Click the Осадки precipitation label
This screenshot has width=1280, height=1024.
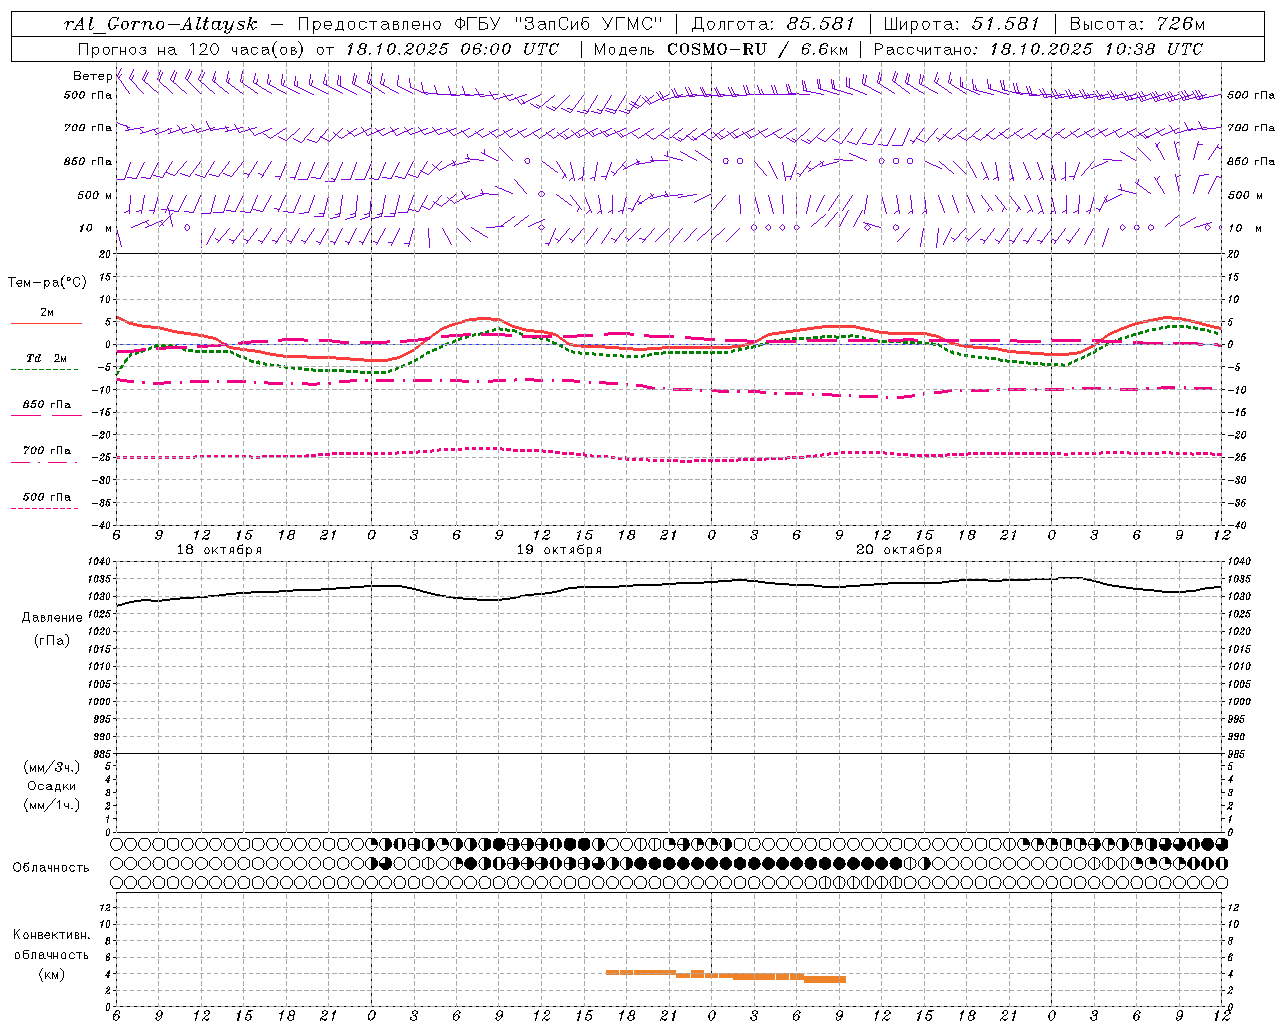tap(52, 786)
